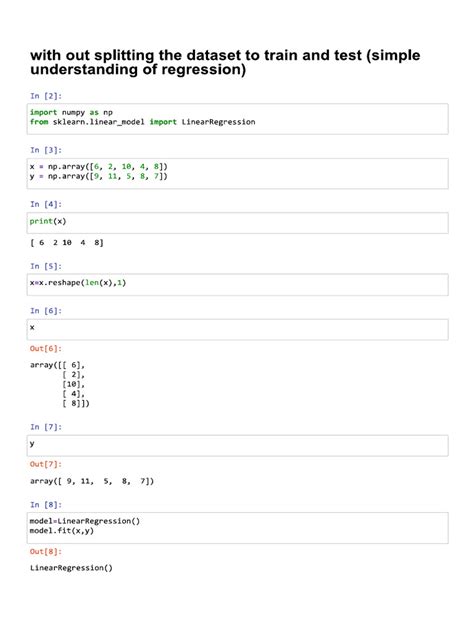
Task: Click the In [3] array definition cell
Action: pyautogui.click(x=237, y=173)
